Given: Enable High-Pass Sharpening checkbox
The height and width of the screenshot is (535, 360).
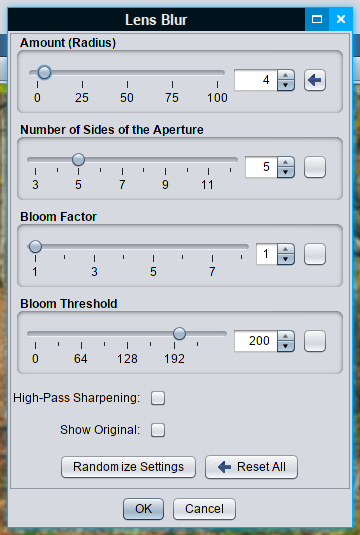Looking at the screenshot, I should pos(158,398).
